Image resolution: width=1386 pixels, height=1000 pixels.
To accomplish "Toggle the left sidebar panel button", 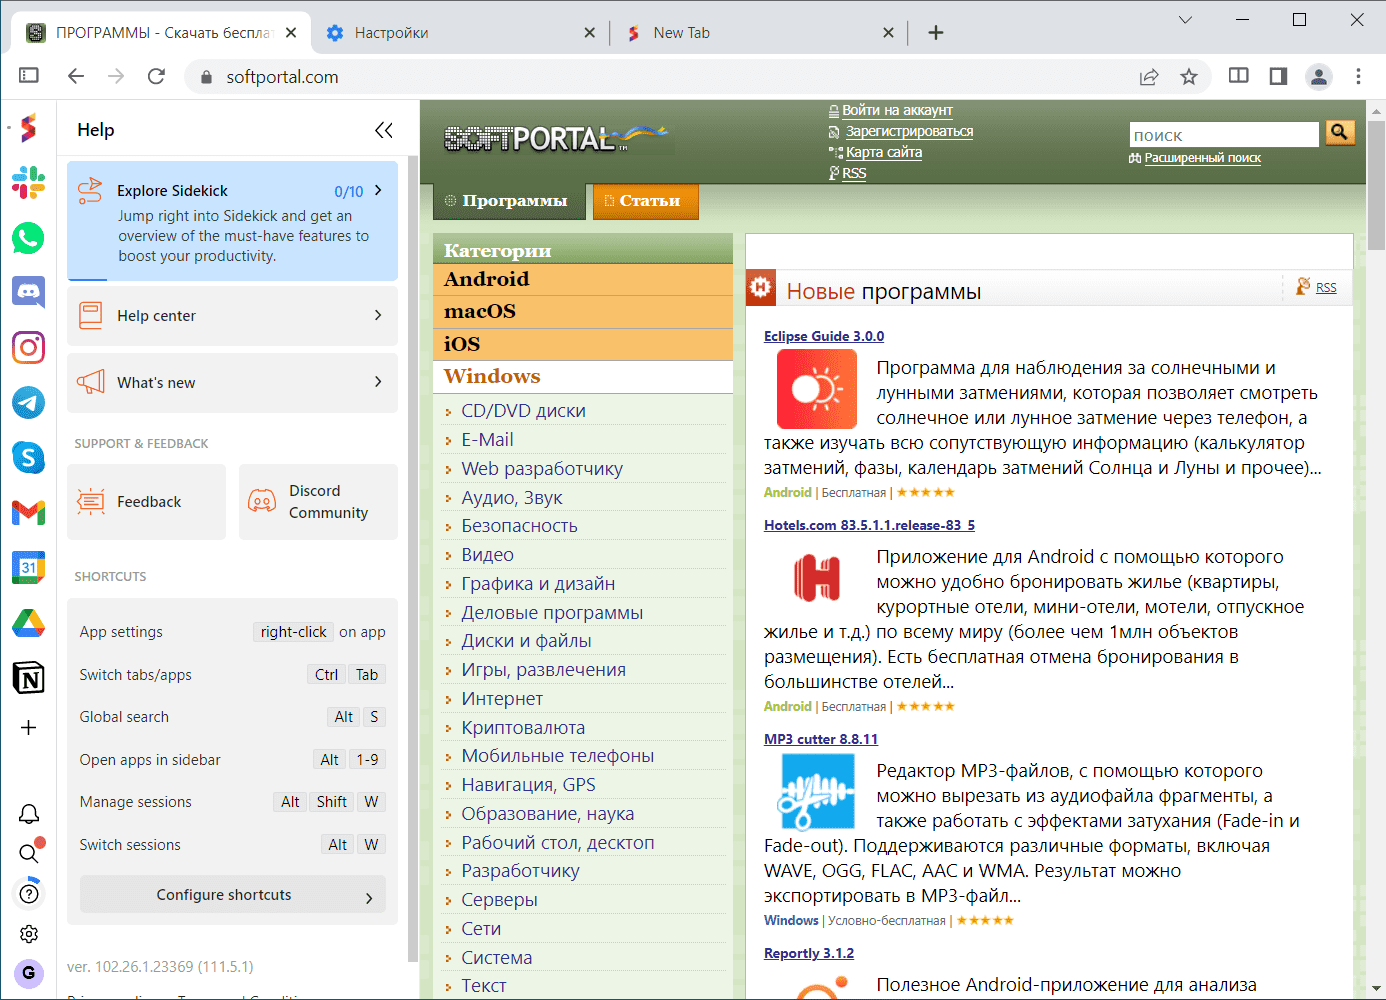I will pyautogui.click(x=29, y=76).
